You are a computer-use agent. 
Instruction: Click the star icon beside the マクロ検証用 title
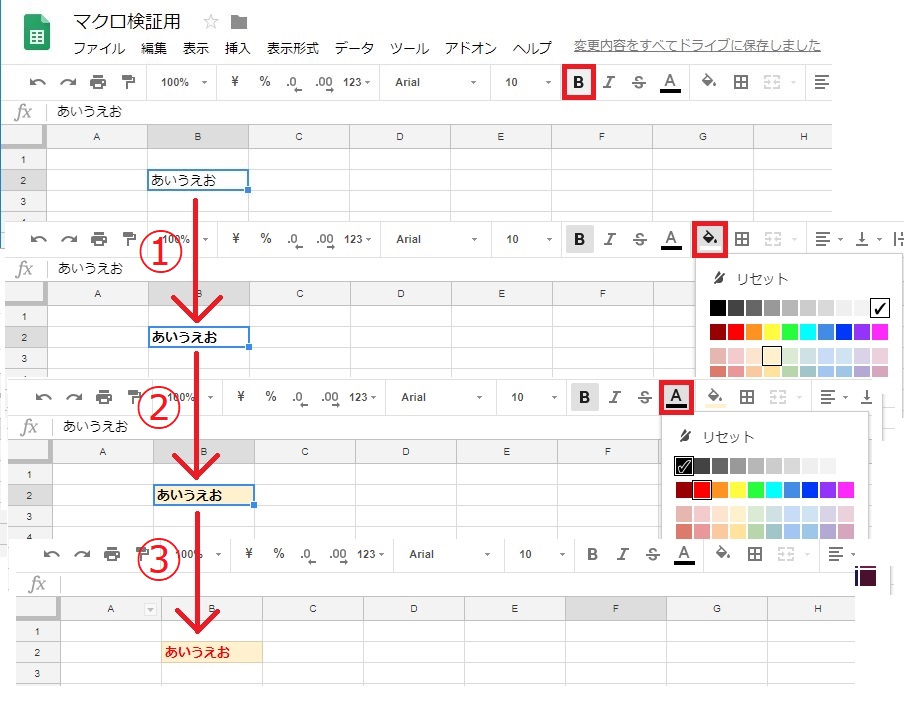click(211, 22)
